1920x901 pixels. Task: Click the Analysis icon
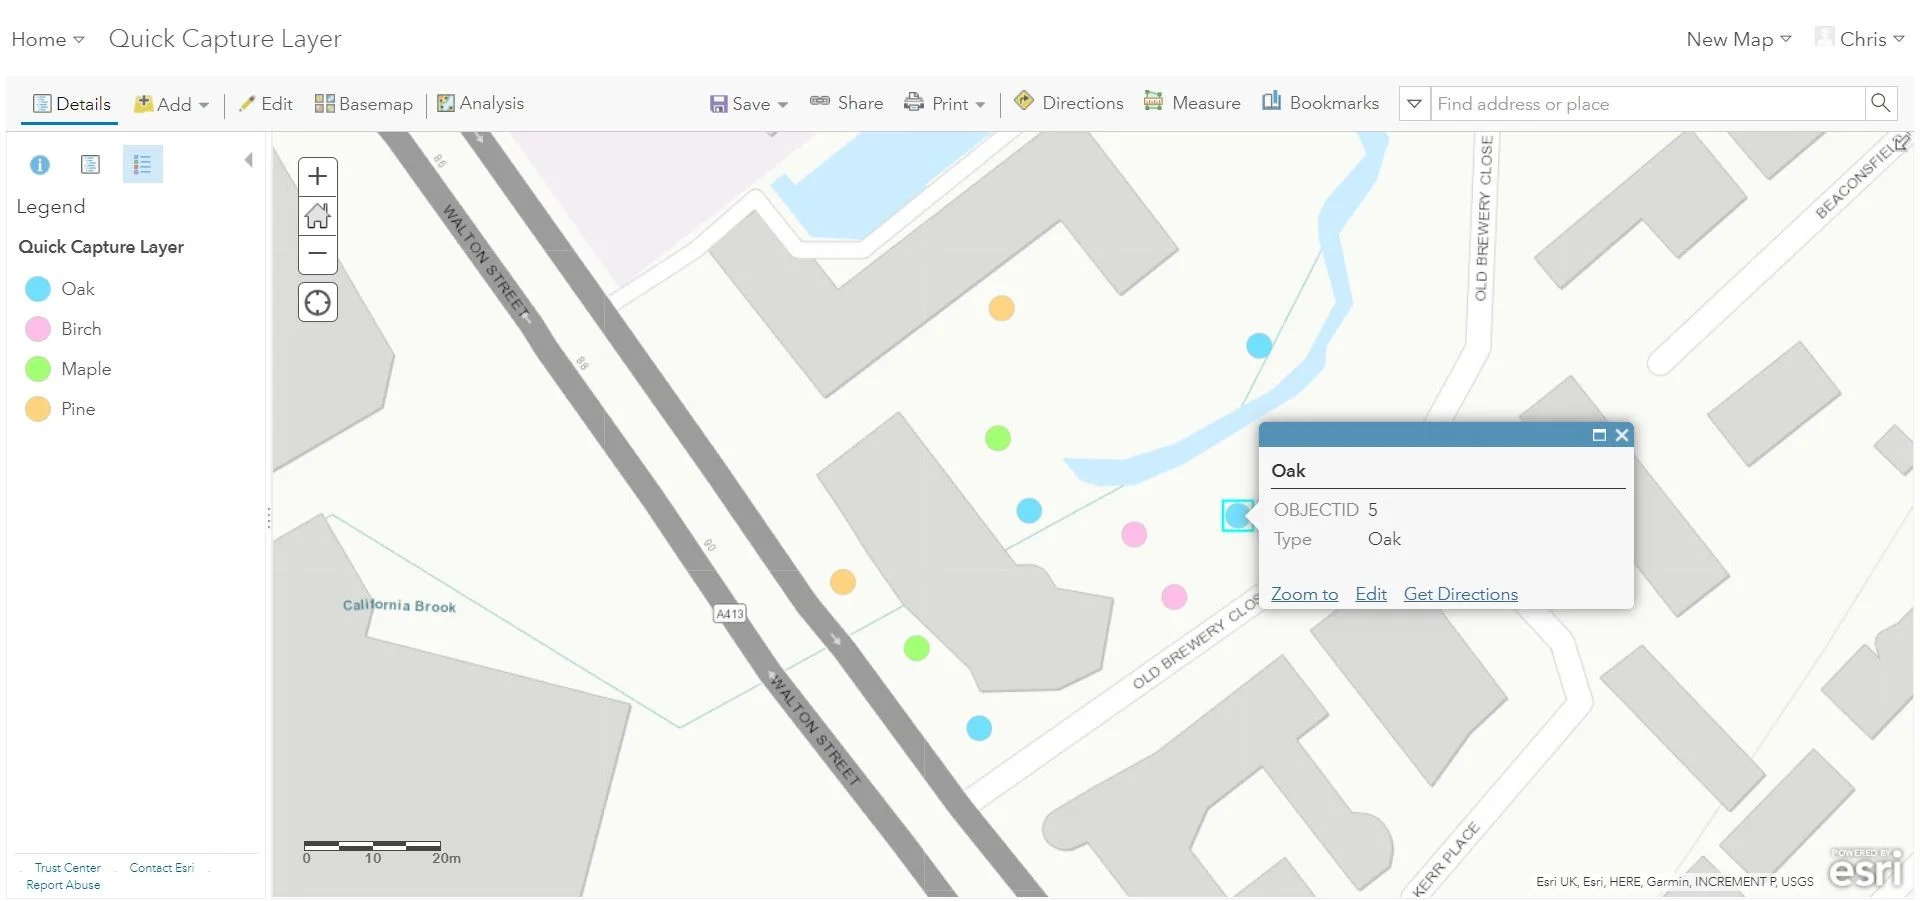446,103
